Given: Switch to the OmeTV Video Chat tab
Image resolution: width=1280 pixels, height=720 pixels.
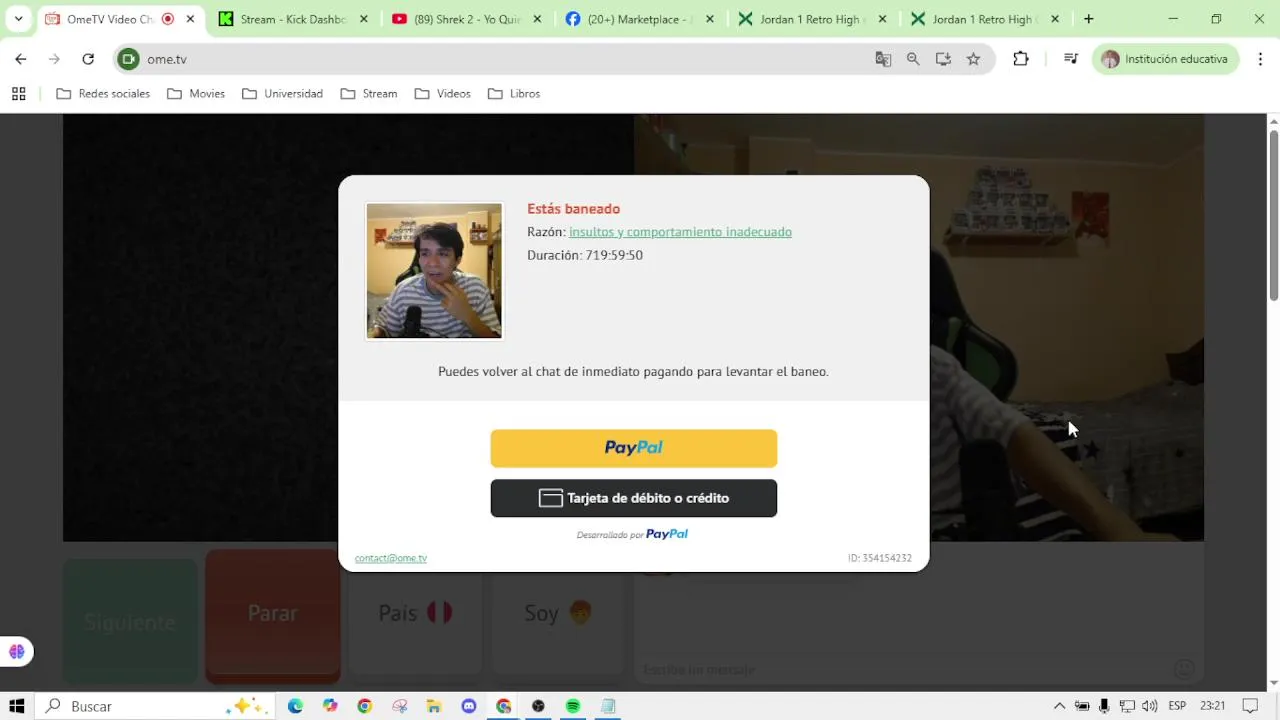Looking at the screenshot, I should pos(110,19).
